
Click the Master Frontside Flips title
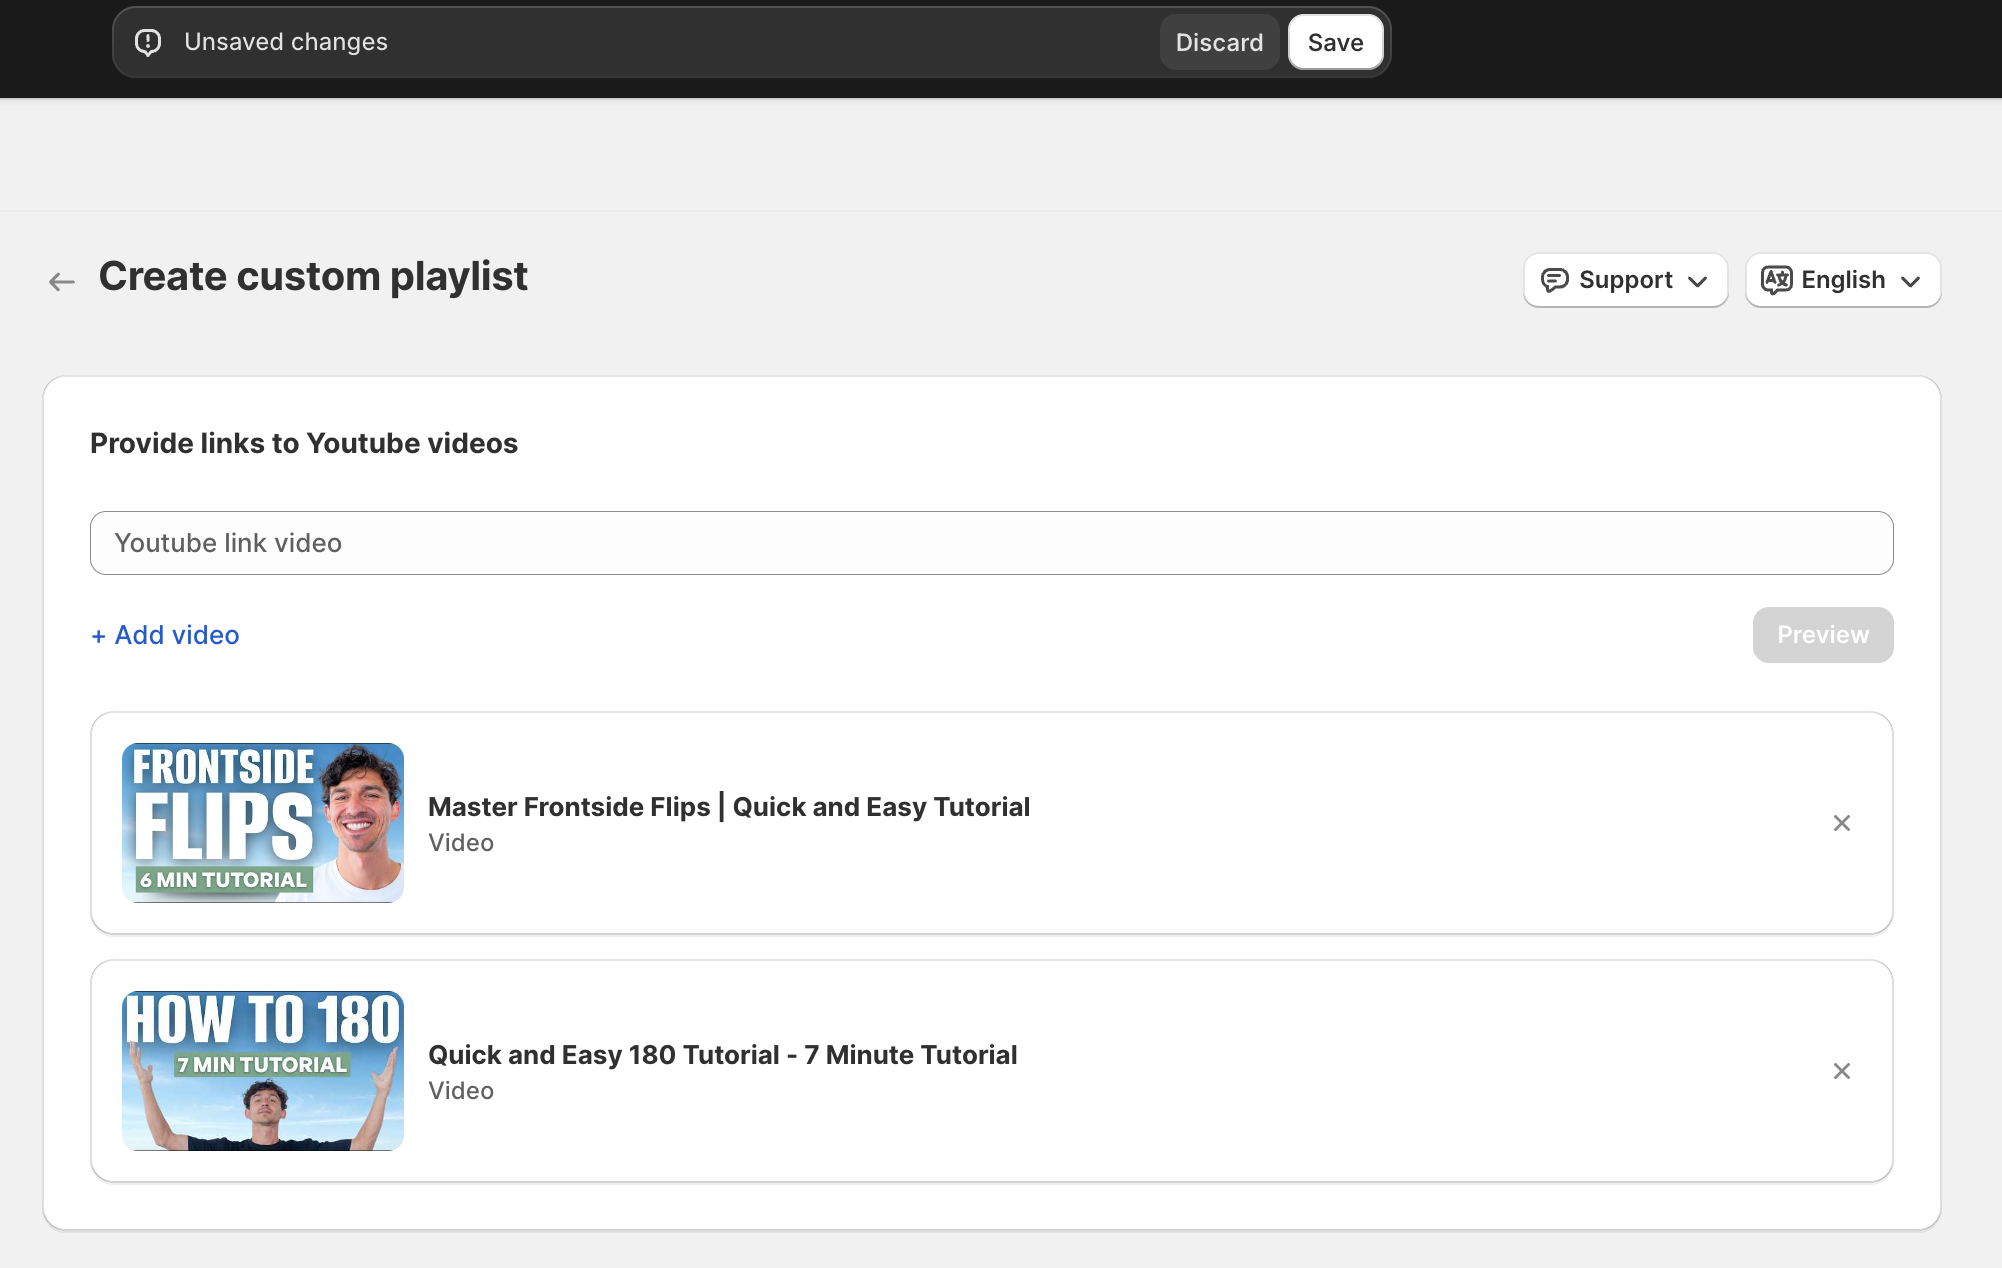tap(728, 807)
